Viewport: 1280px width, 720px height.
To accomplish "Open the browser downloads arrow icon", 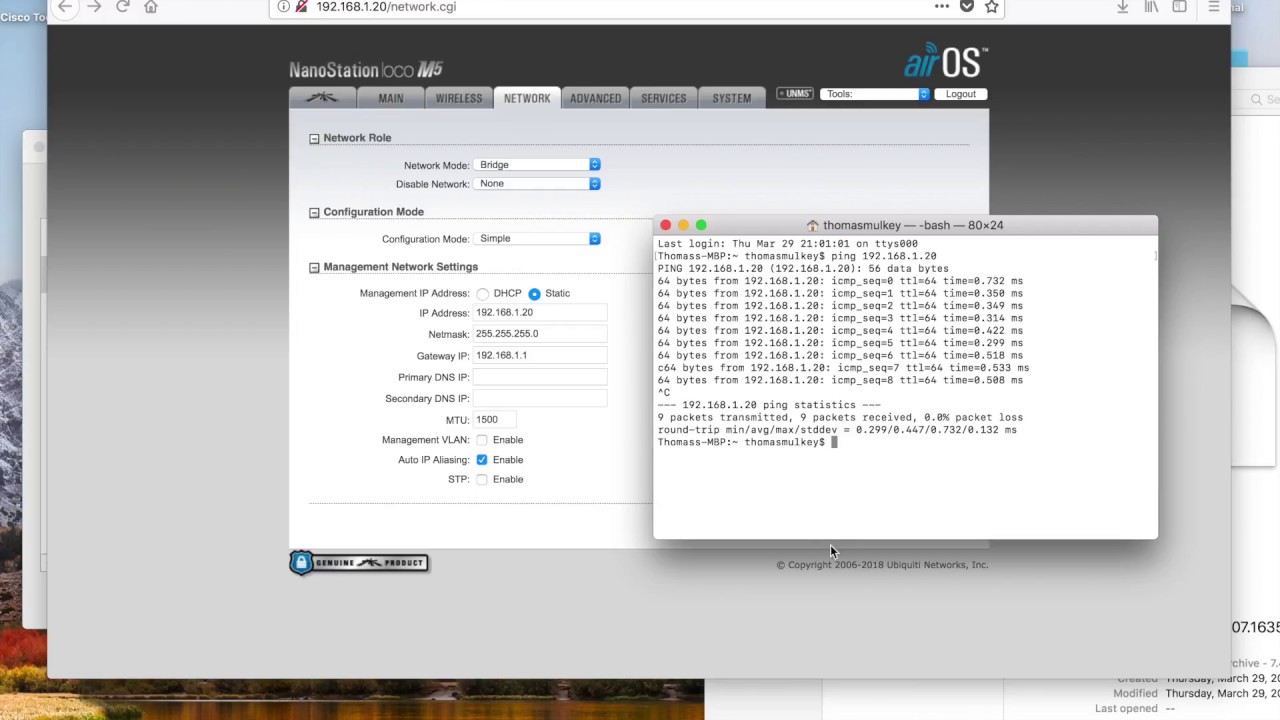I will click(1123, 6).
